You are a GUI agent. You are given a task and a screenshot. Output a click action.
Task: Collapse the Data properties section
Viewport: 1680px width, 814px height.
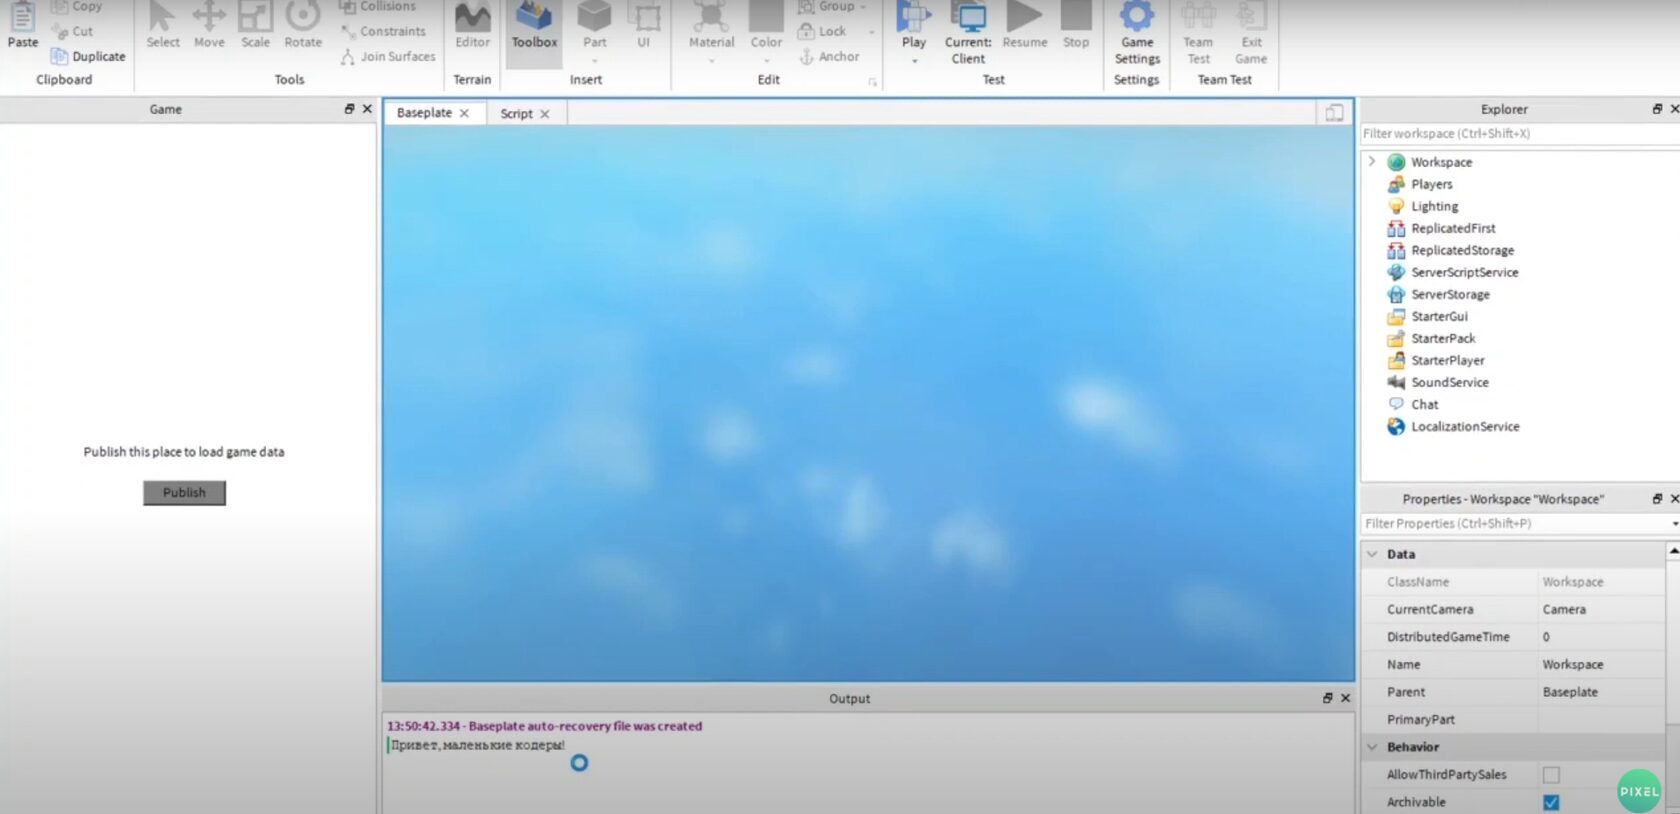coord(1373,554)
